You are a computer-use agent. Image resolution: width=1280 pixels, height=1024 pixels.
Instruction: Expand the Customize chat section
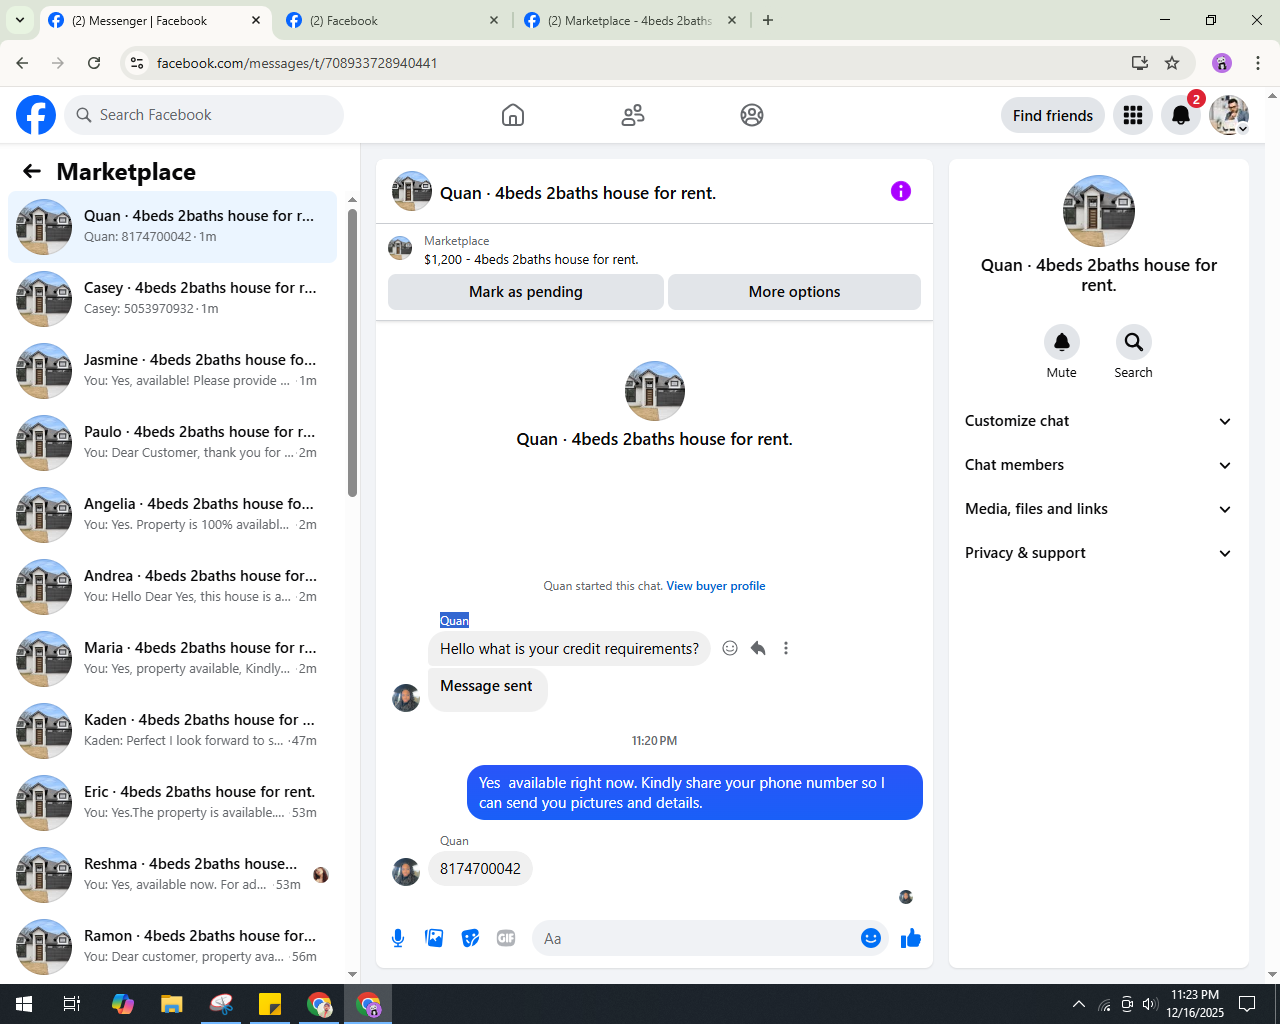1099,421
